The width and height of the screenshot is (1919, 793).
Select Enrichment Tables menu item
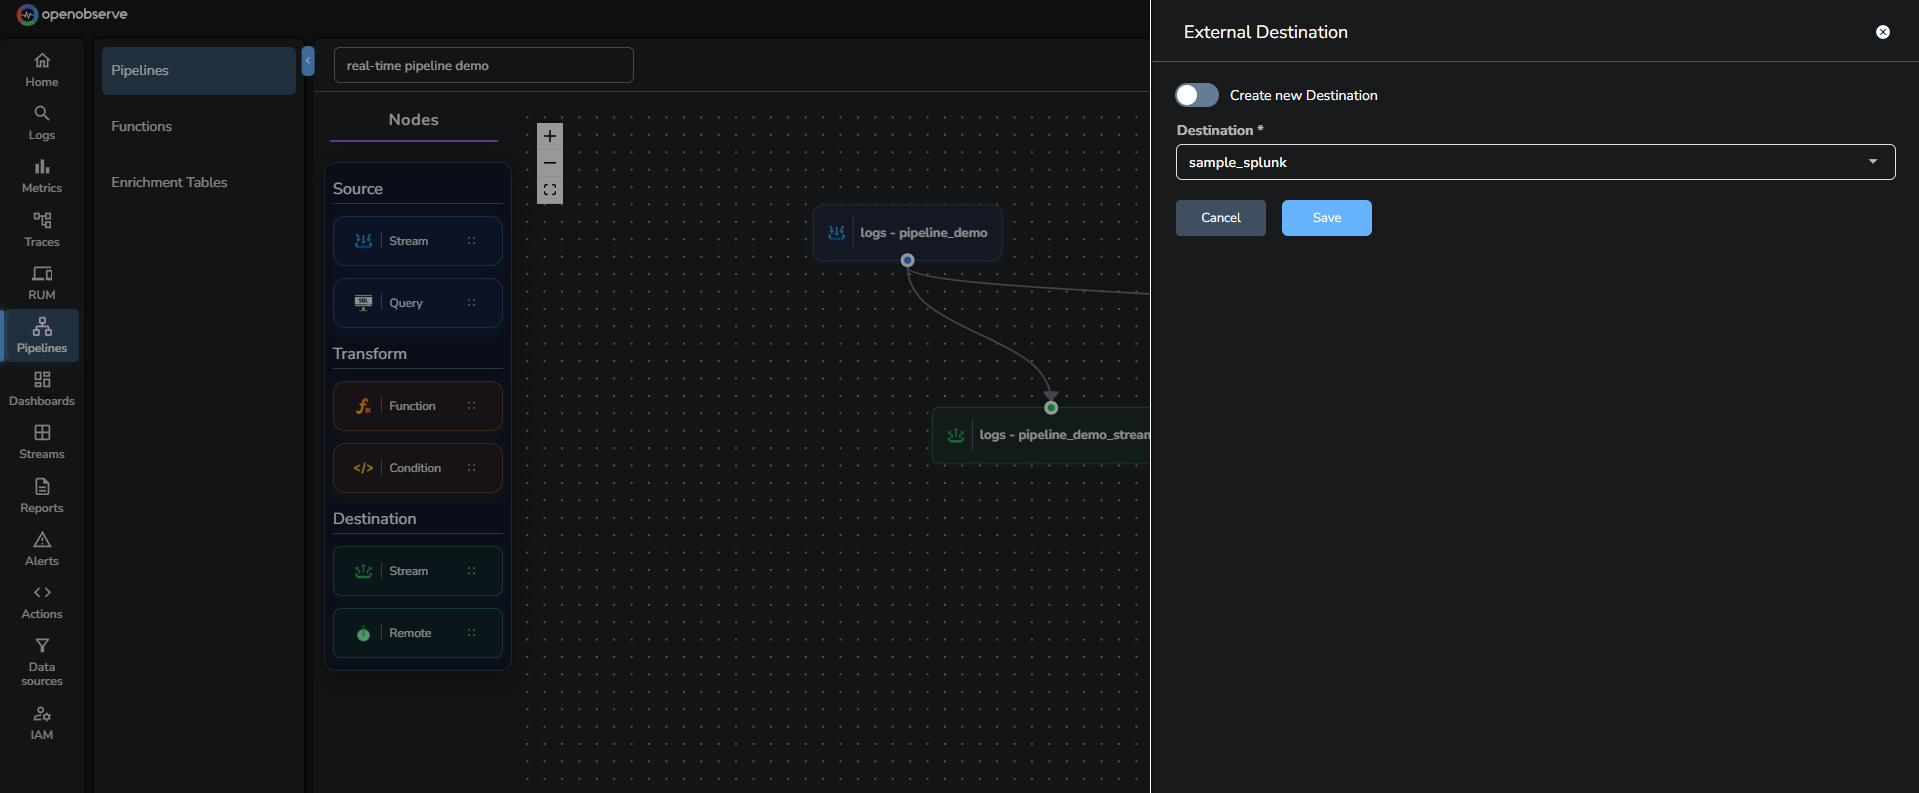(169, 182)
